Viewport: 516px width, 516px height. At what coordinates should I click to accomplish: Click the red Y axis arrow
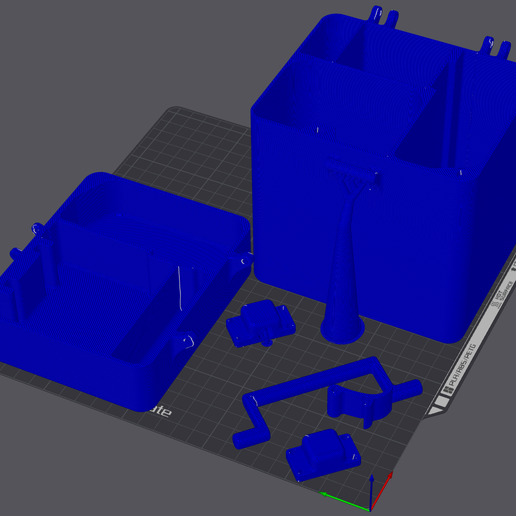tap(382, 490)
